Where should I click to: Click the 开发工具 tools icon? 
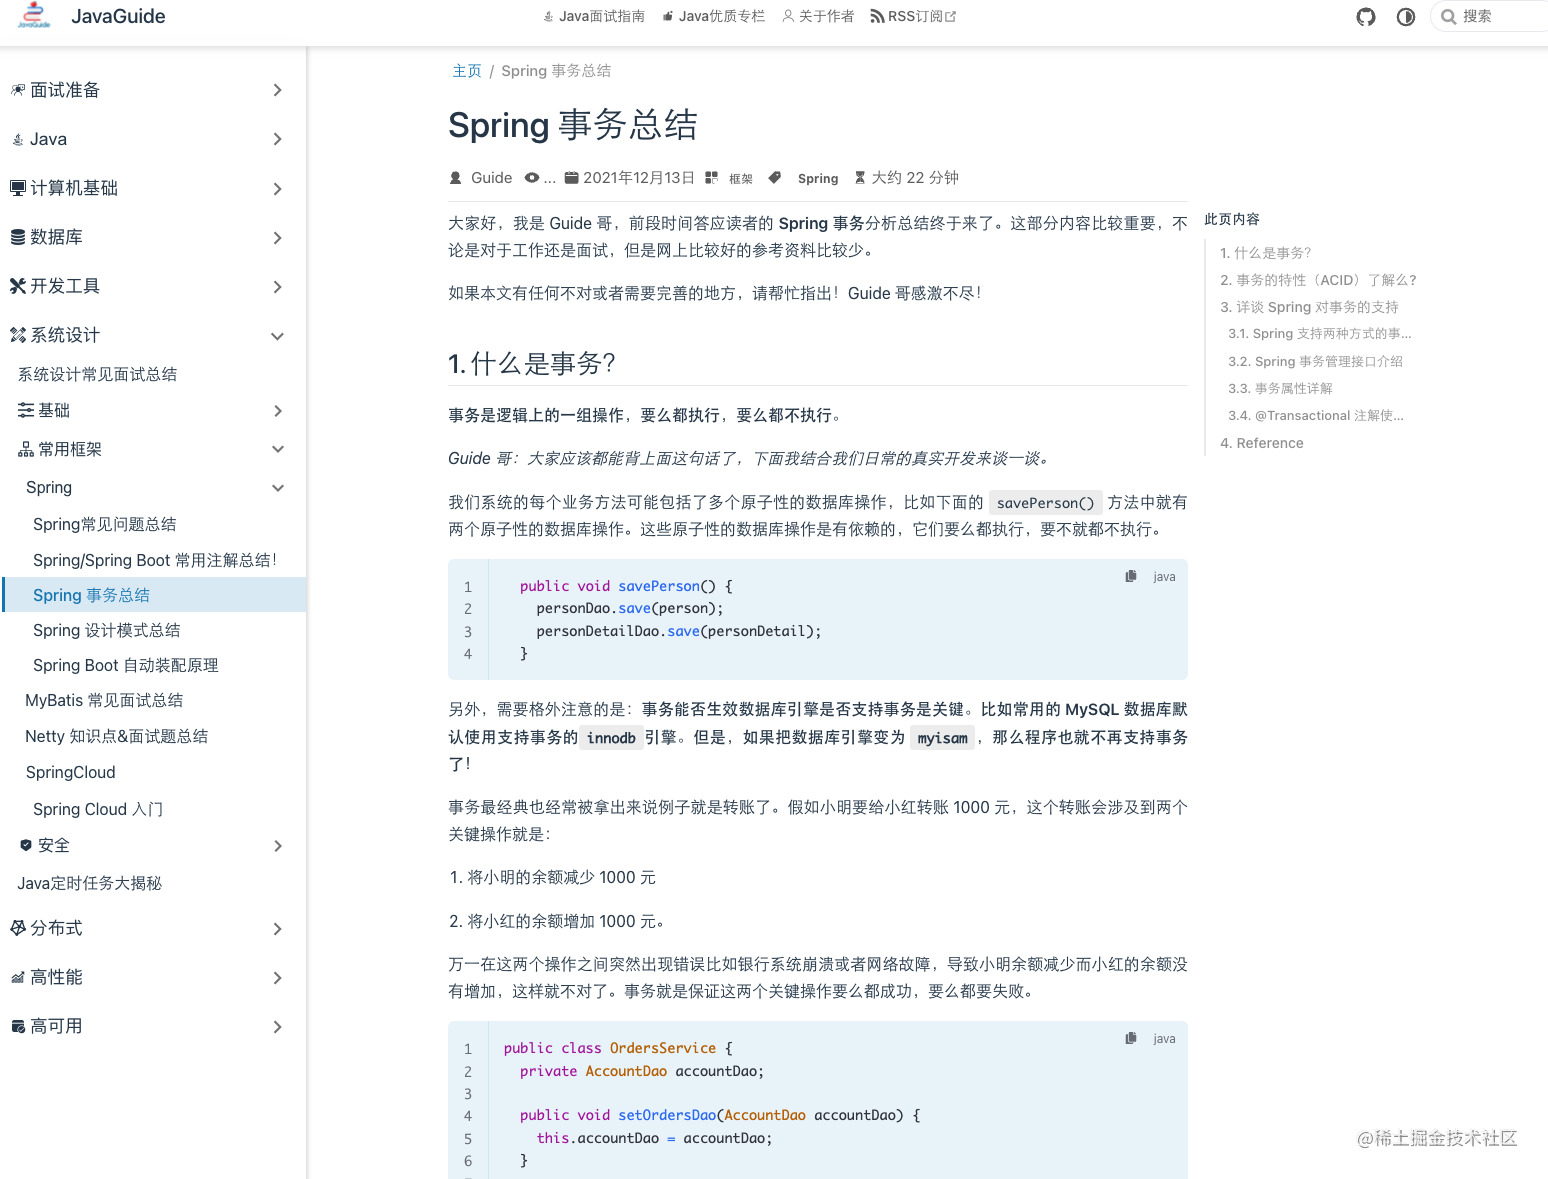tap(18, 286)
